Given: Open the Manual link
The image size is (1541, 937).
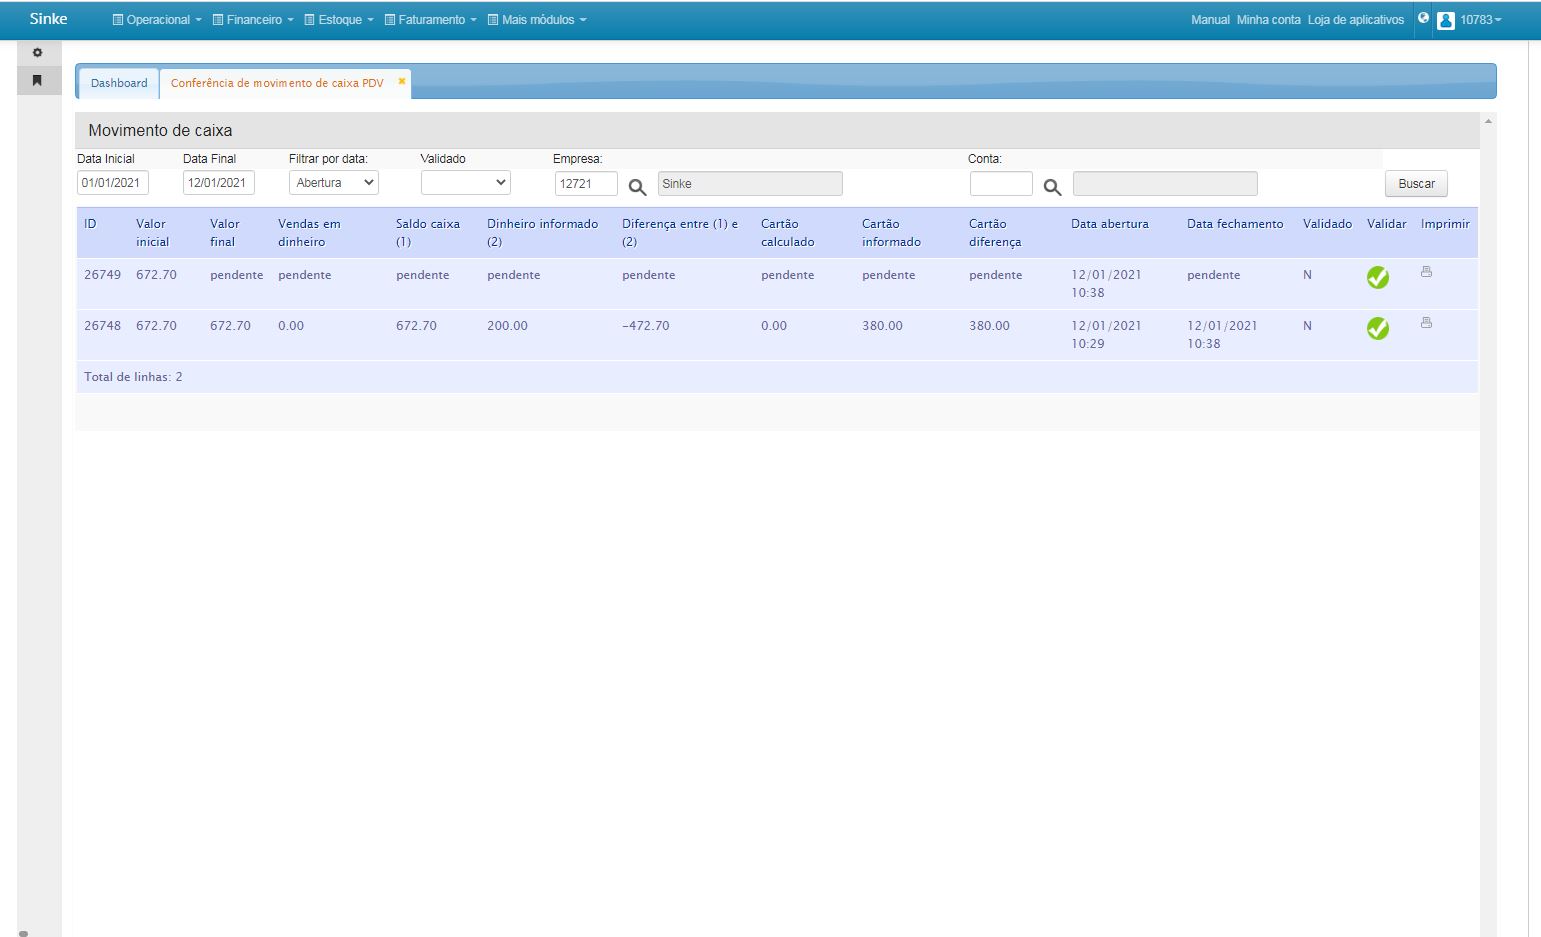Looking at the screenshot, I should point(1210,20).
